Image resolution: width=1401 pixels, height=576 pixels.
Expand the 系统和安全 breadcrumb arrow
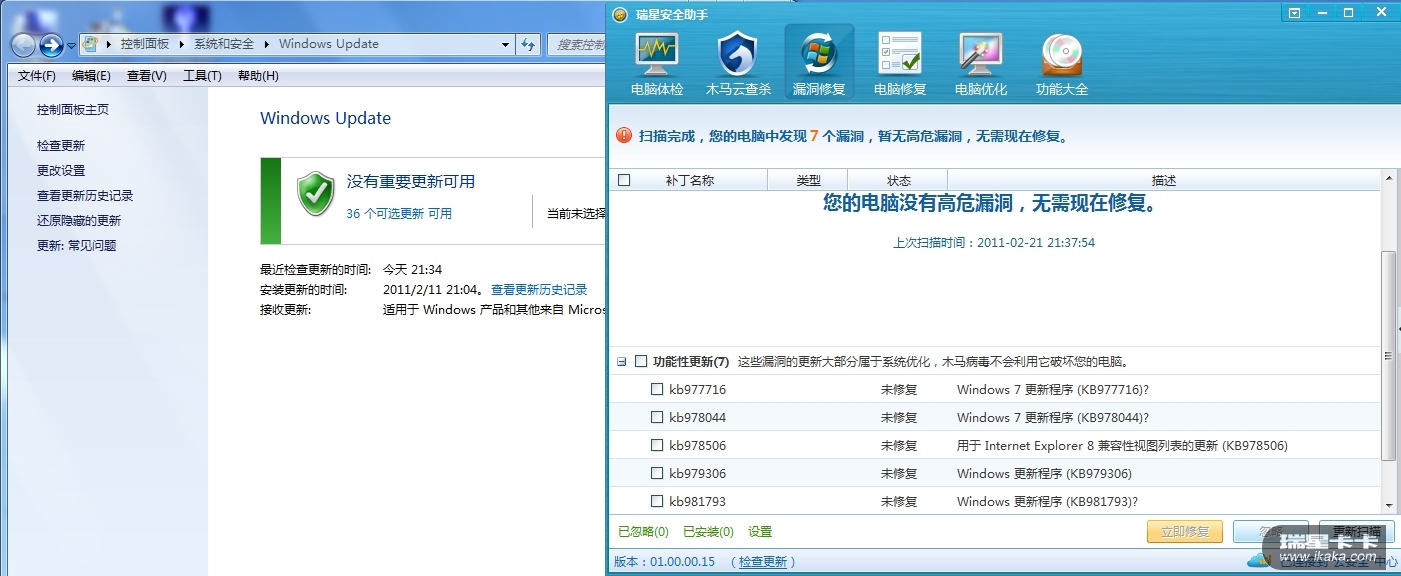266,44
